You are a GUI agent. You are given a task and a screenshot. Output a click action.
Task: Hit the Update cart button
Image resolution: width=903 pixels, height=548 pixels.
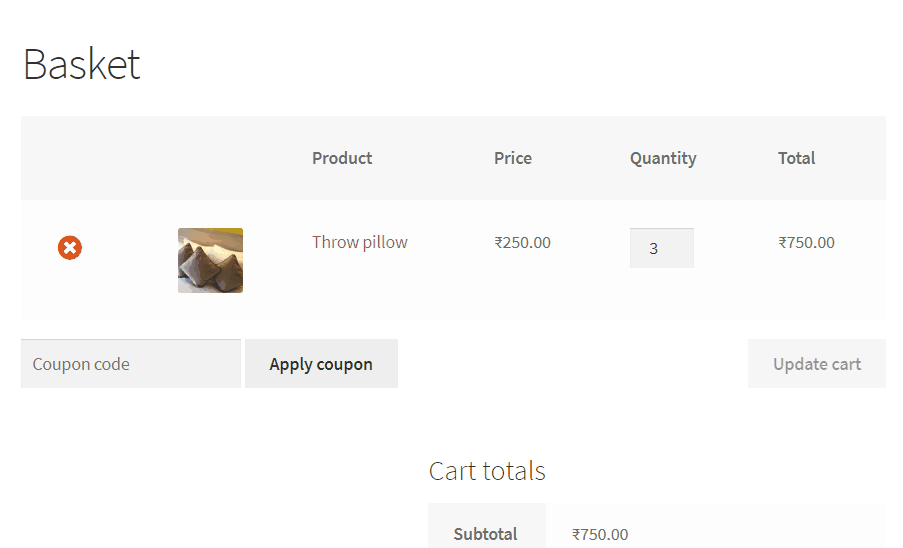point(816,364)
